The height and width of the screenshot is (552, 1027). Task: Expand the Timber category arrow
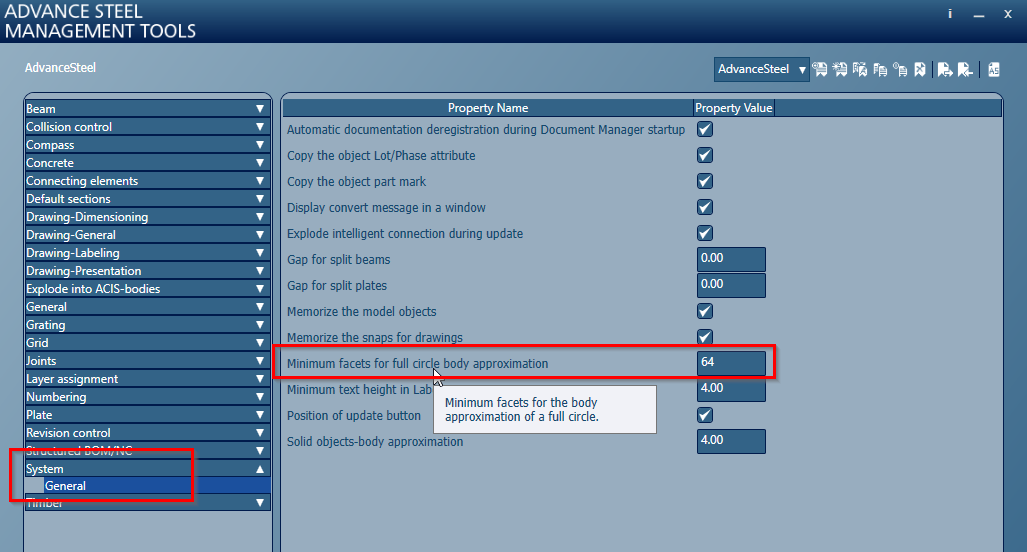[x=260, y=503]
